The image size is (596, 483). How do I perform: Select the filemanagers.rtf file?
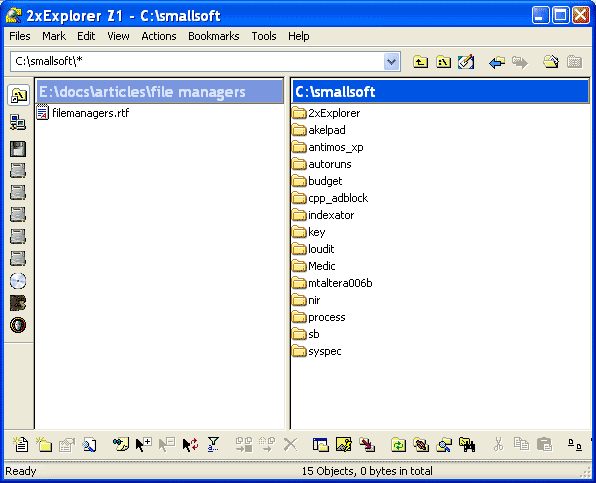coord(83,113)
